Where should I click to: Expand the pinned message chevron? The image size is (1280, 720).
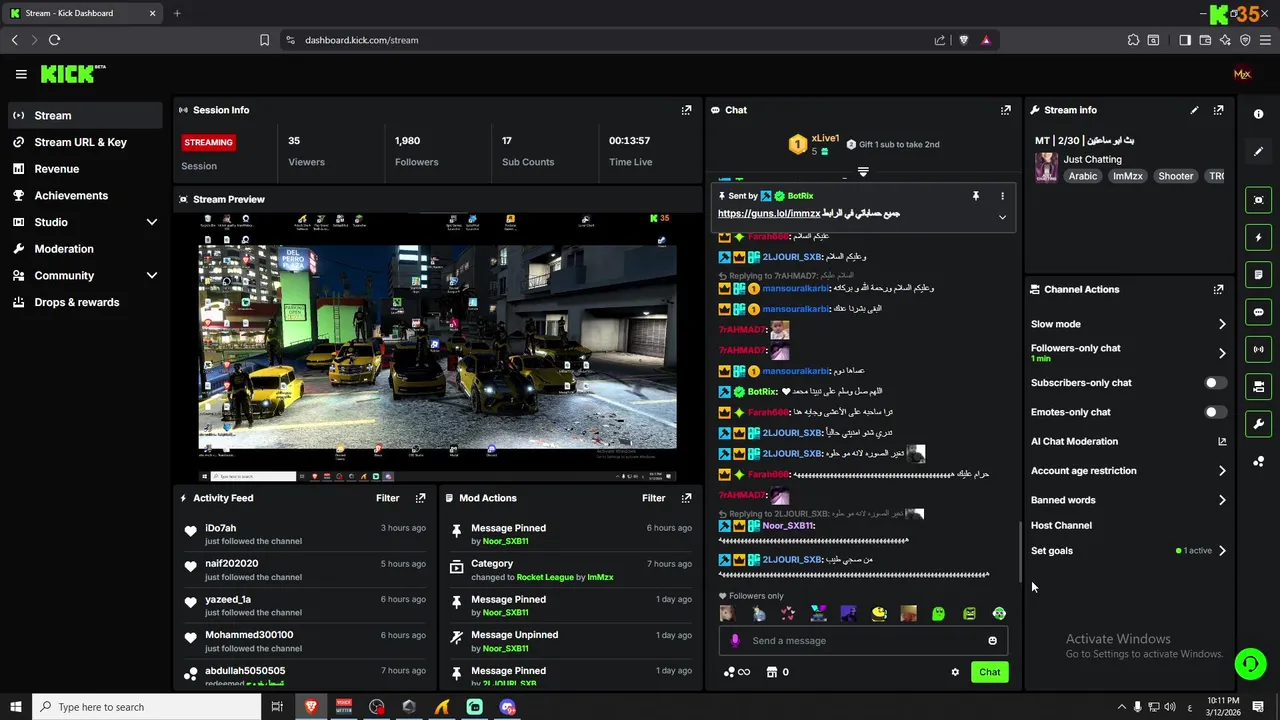1002,217
